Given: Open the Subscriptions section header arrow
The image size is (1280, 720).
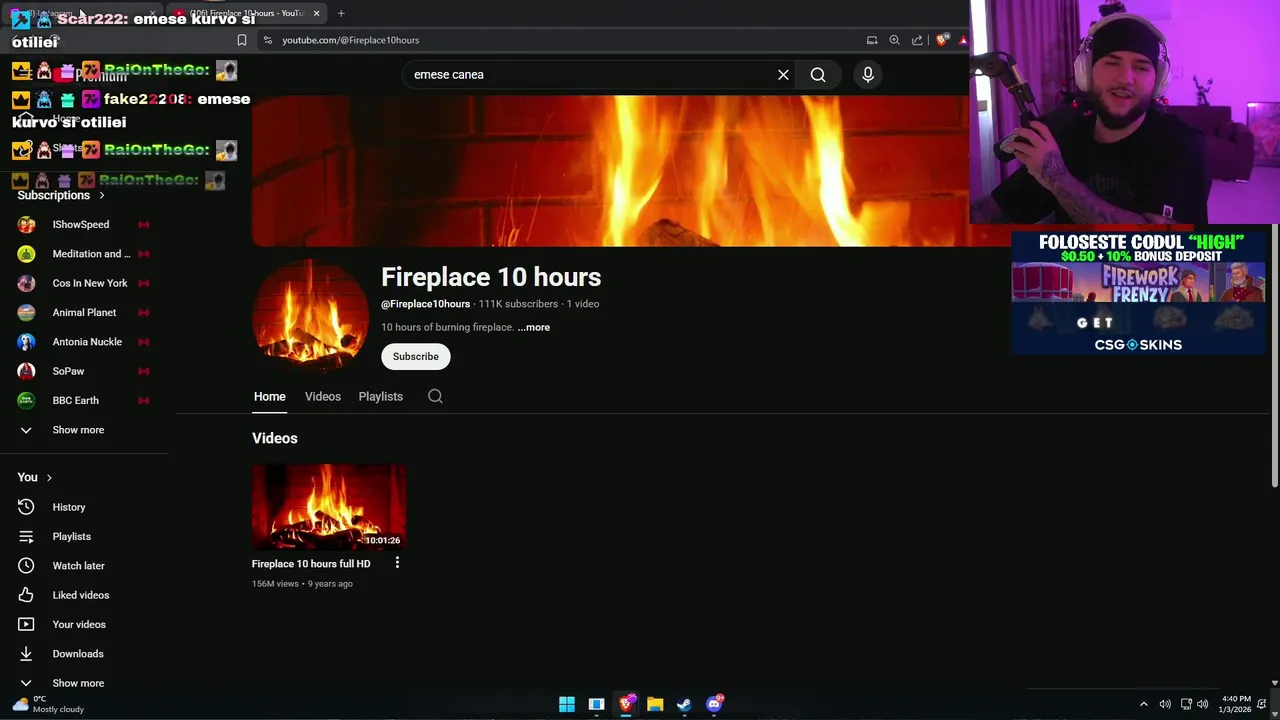Looking at the screenshot, I should [101, 195].
